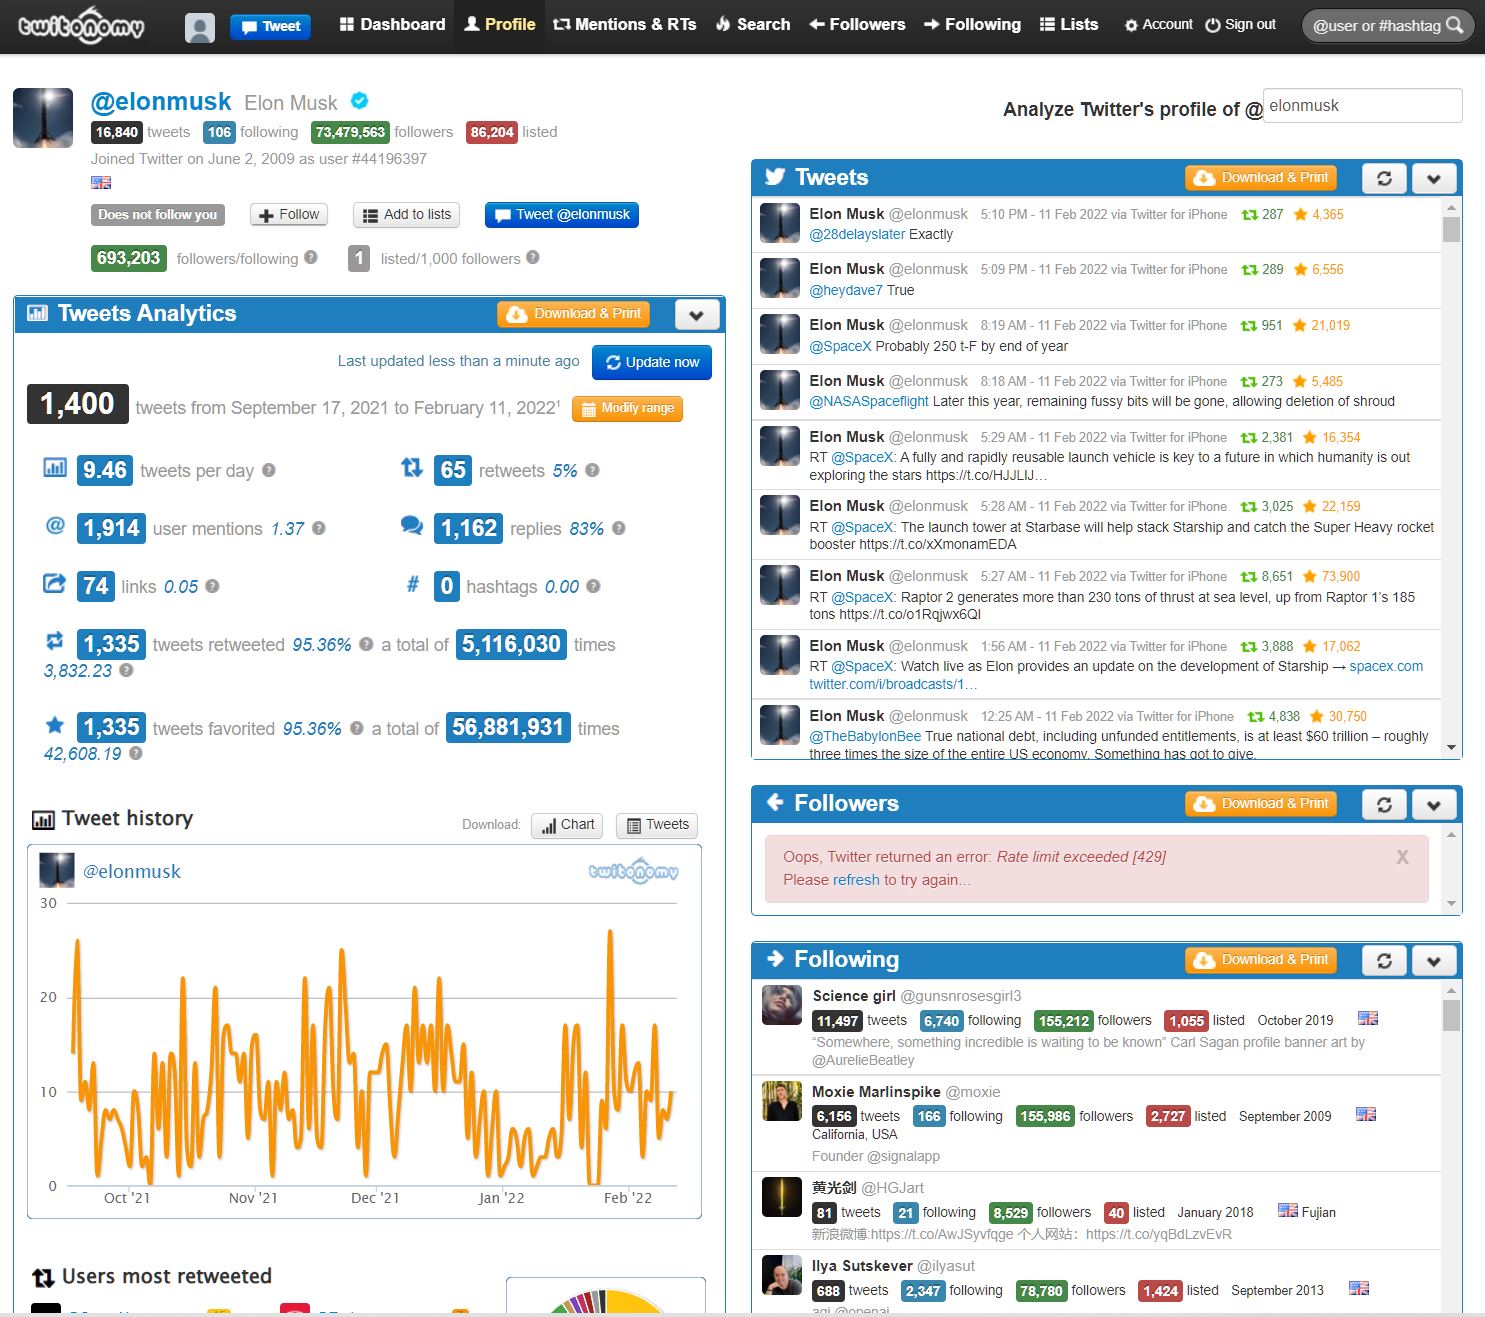Screen dimensions: 1485x1317
Task: Click help icon next to followers/following ratio
Action: 311,257
